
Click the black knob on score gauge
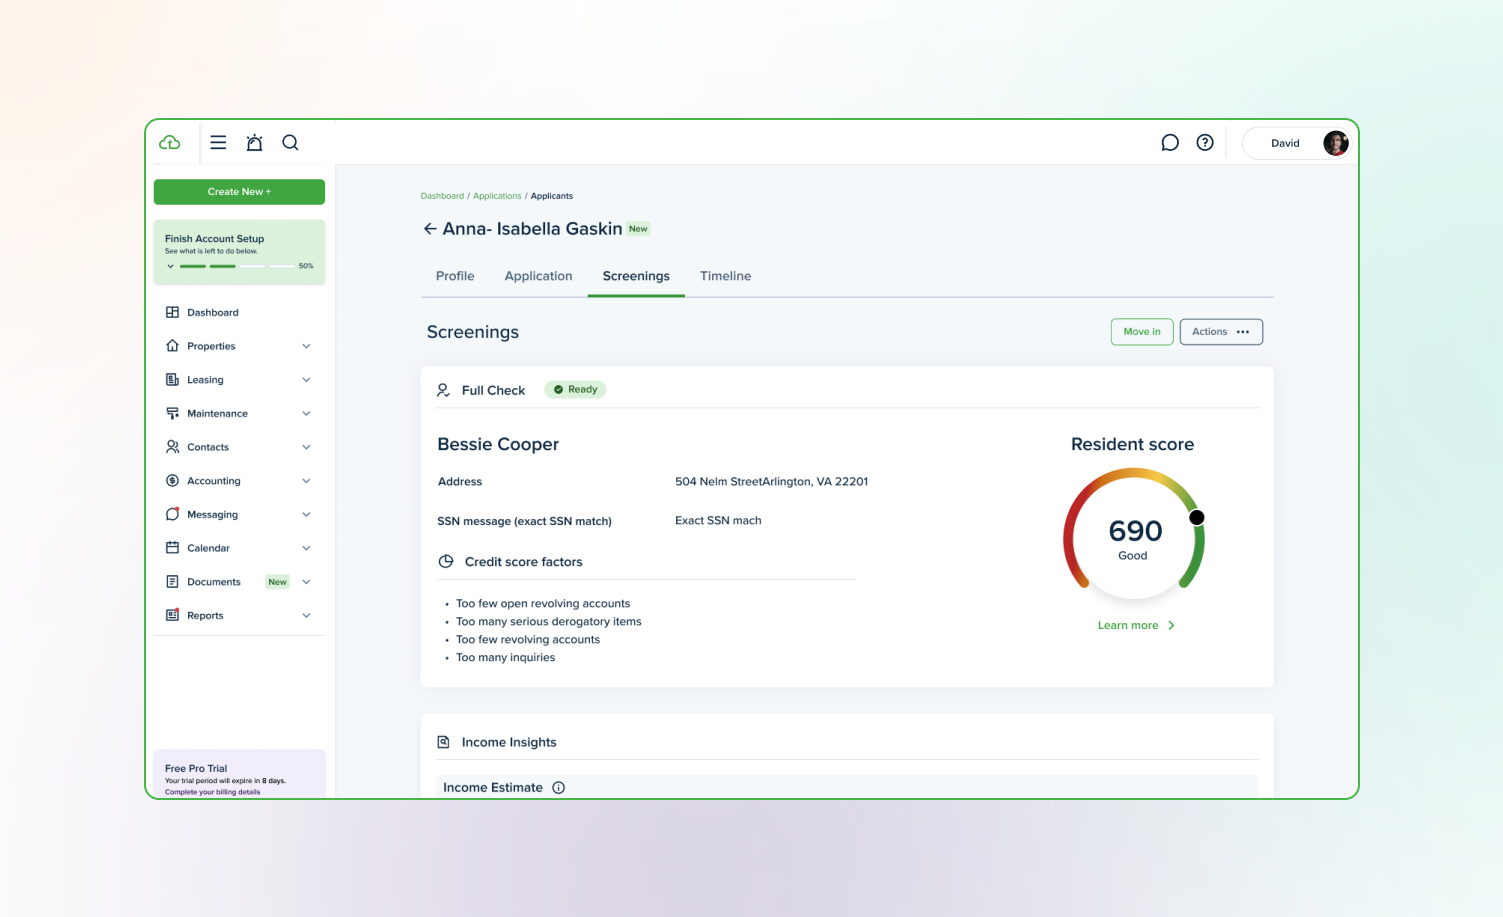pyautogui.click(x=1196, y=517)
